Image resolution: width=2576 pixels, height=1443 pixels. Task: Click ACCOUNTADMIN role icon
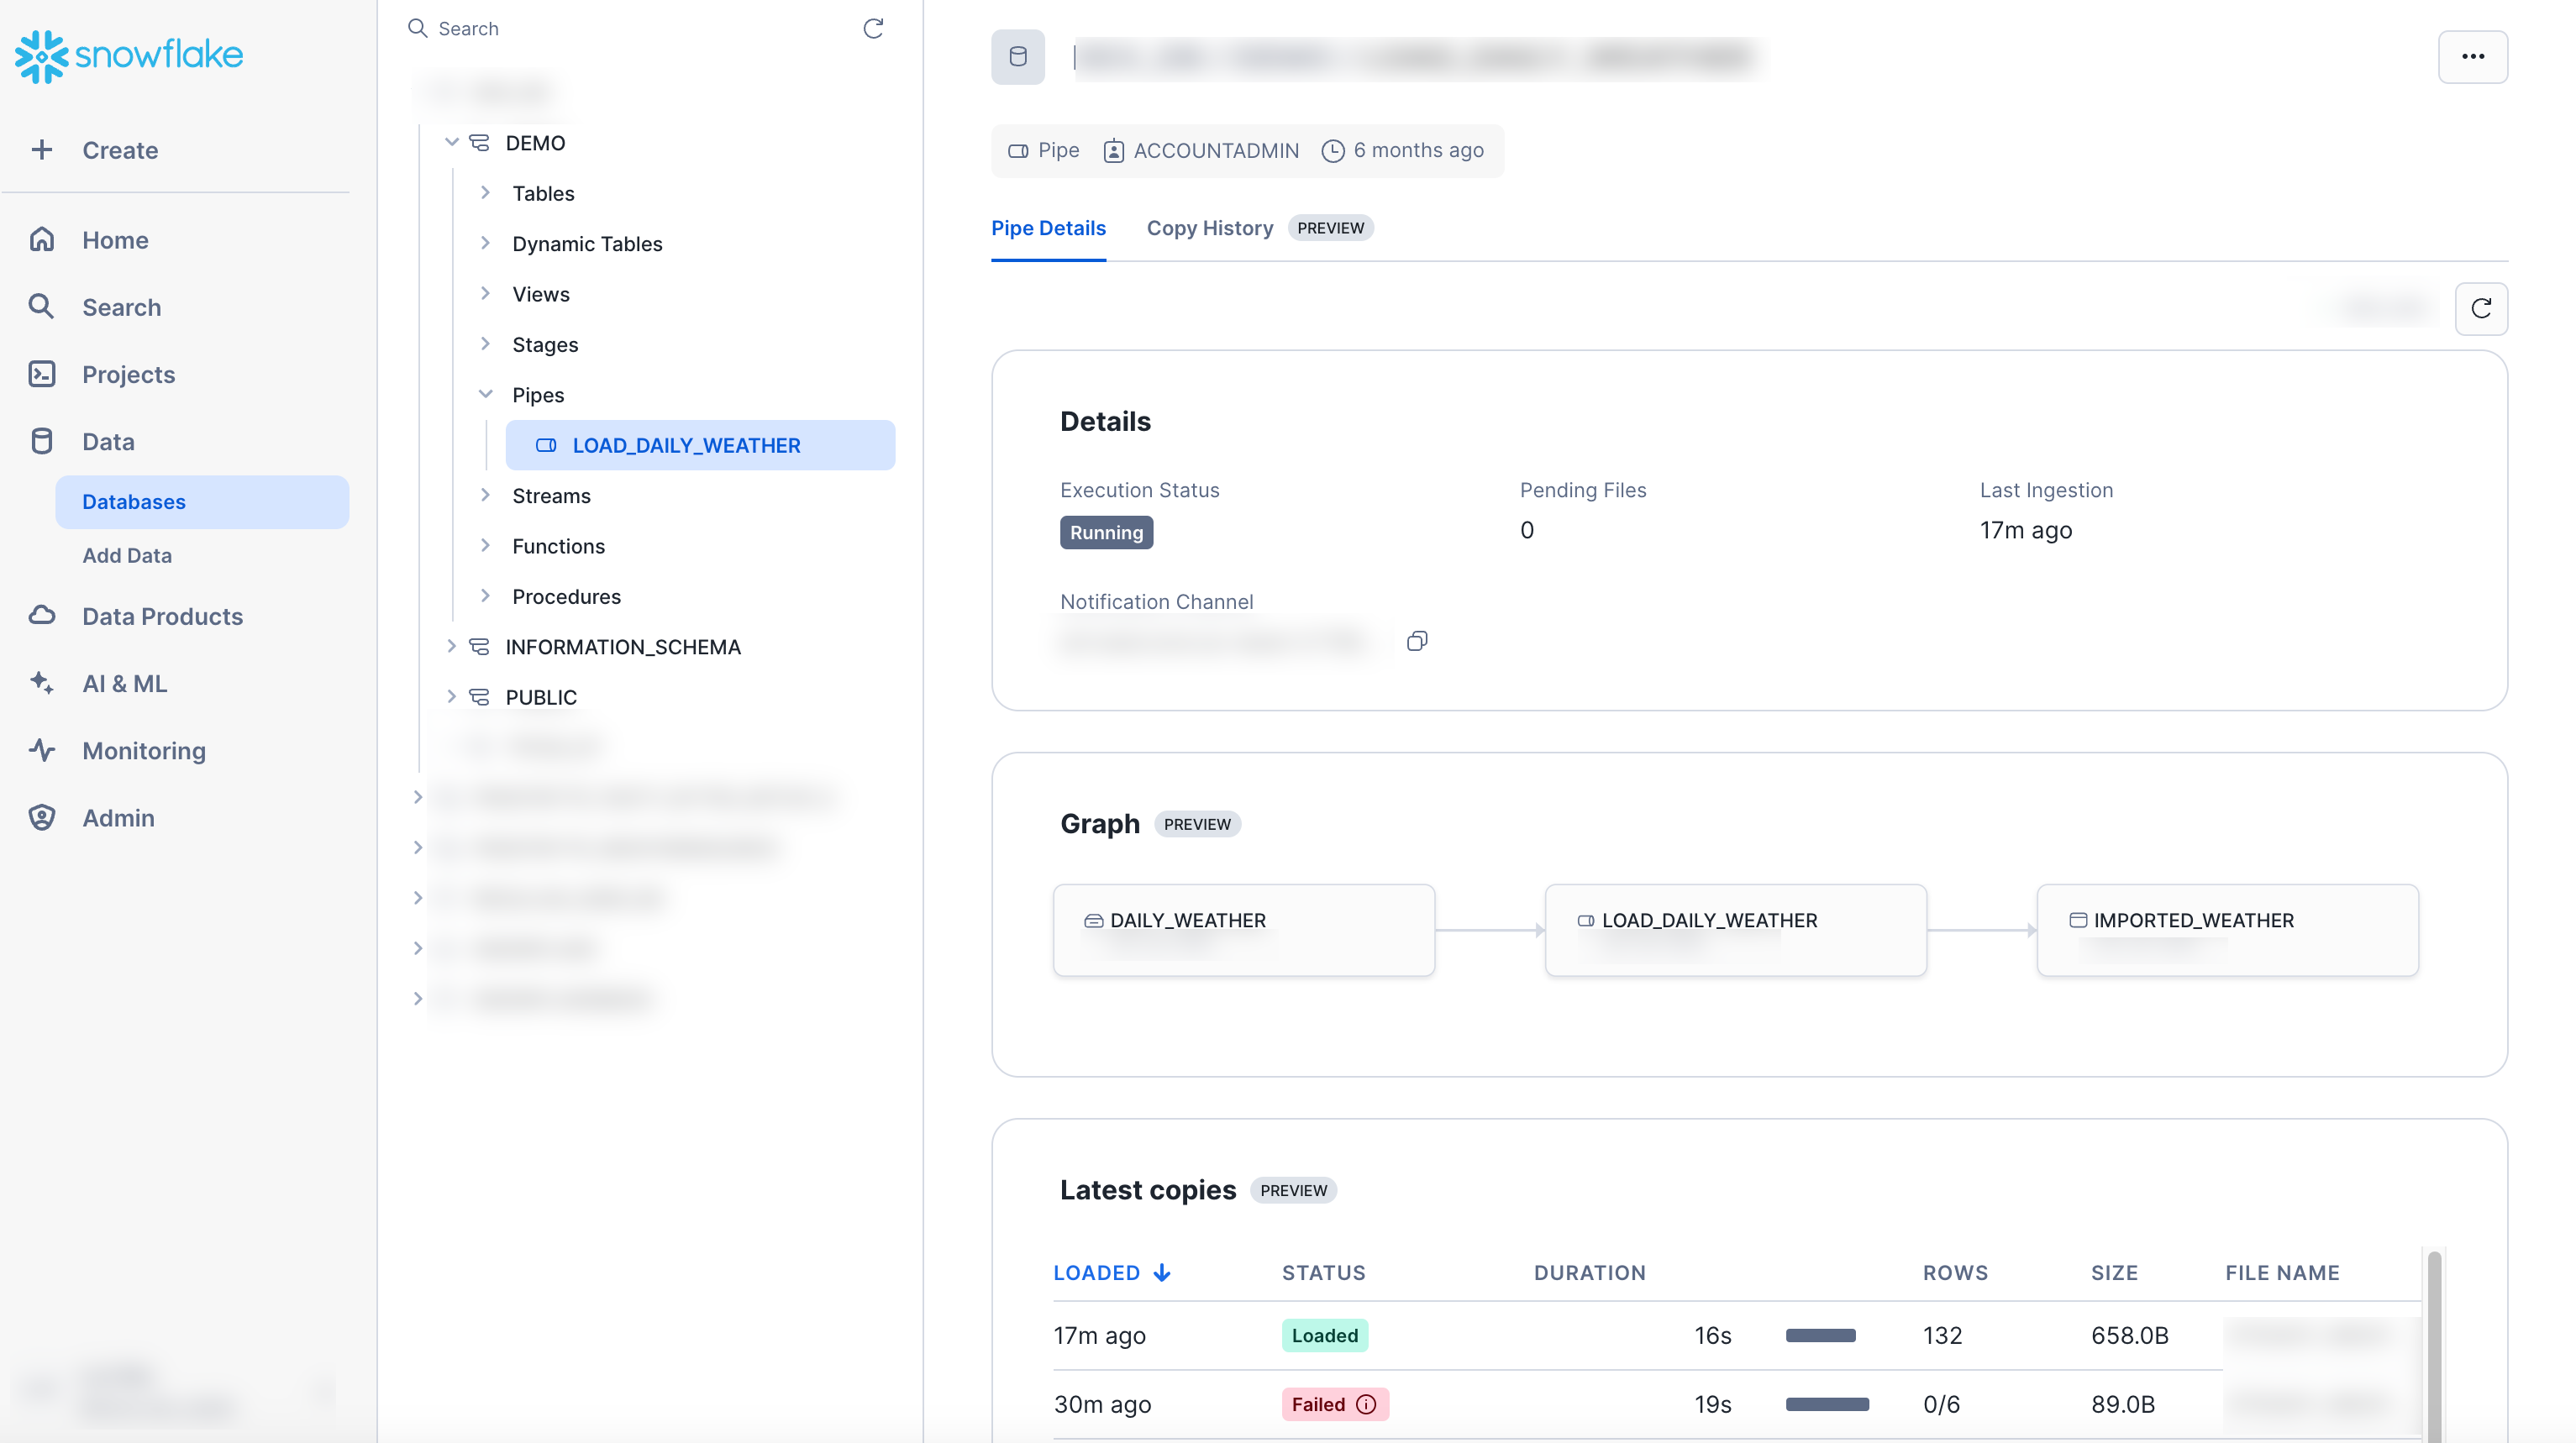pos(1114,151)
